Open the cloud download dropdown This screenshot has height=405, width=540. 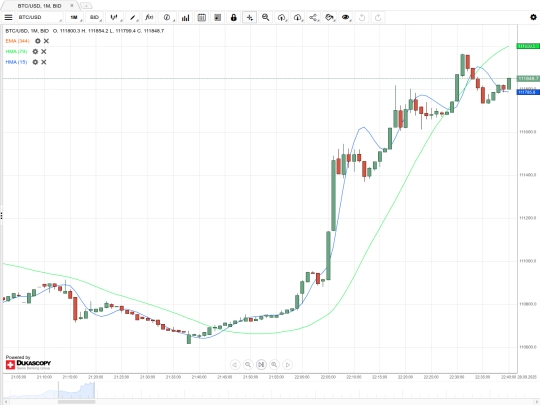point(298,17)
